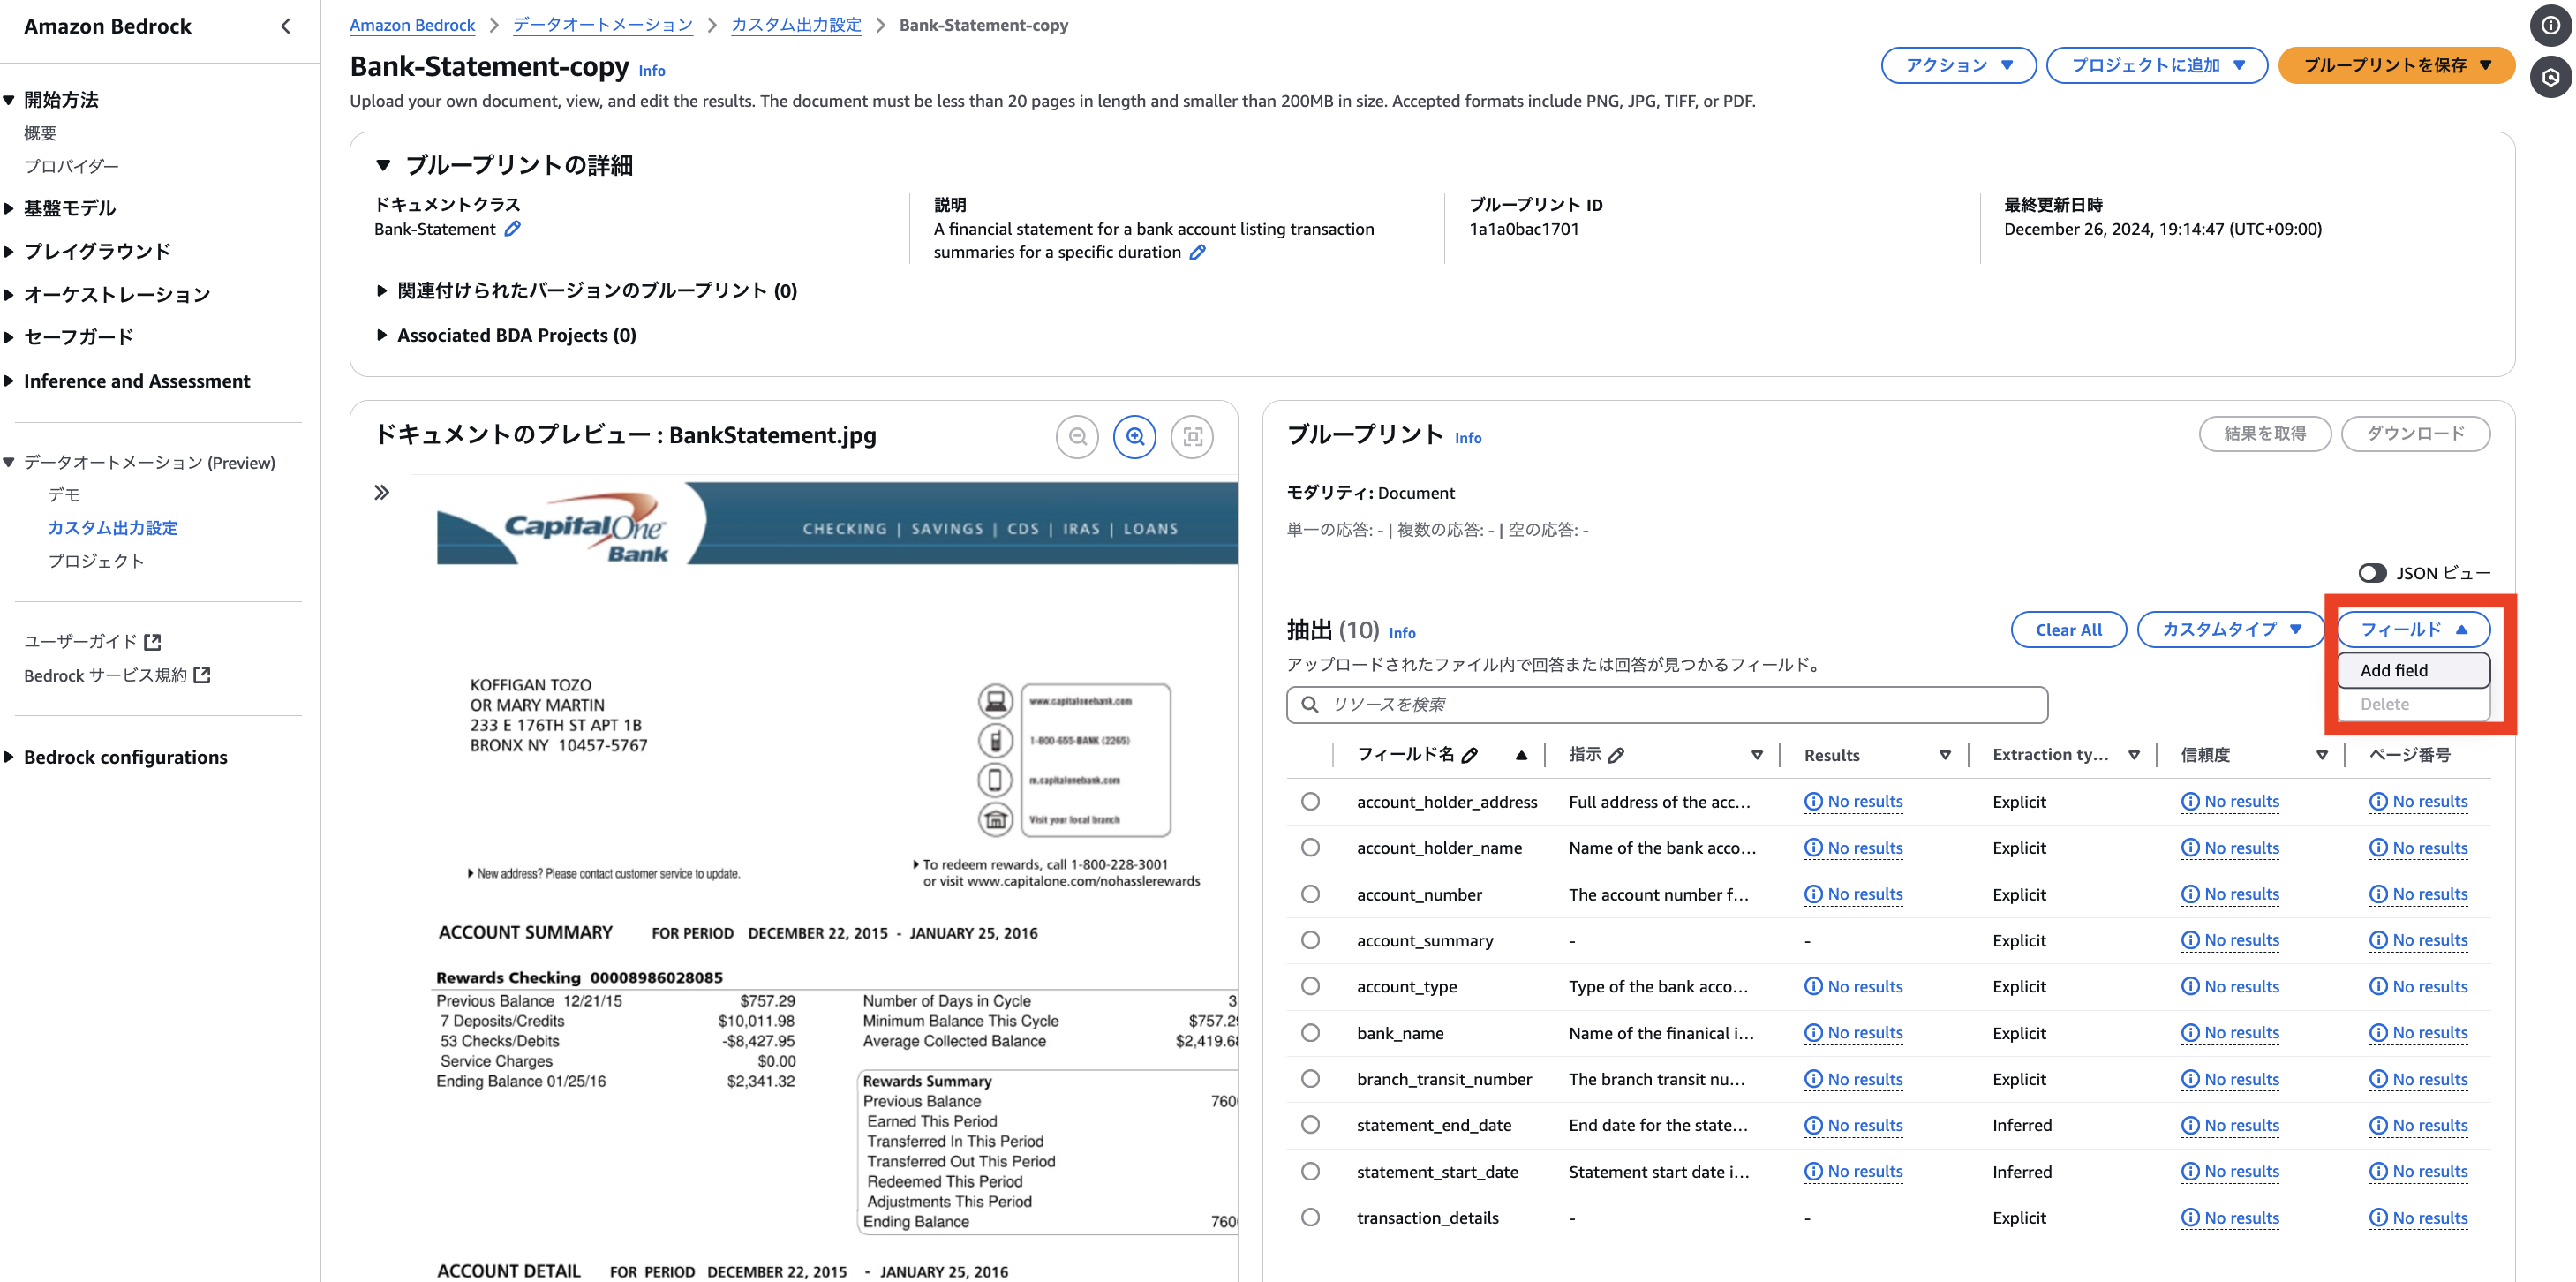This screenshot has width=2576, height=1282.
Task: Click the Clear All button
Action: coord(2068,629)
